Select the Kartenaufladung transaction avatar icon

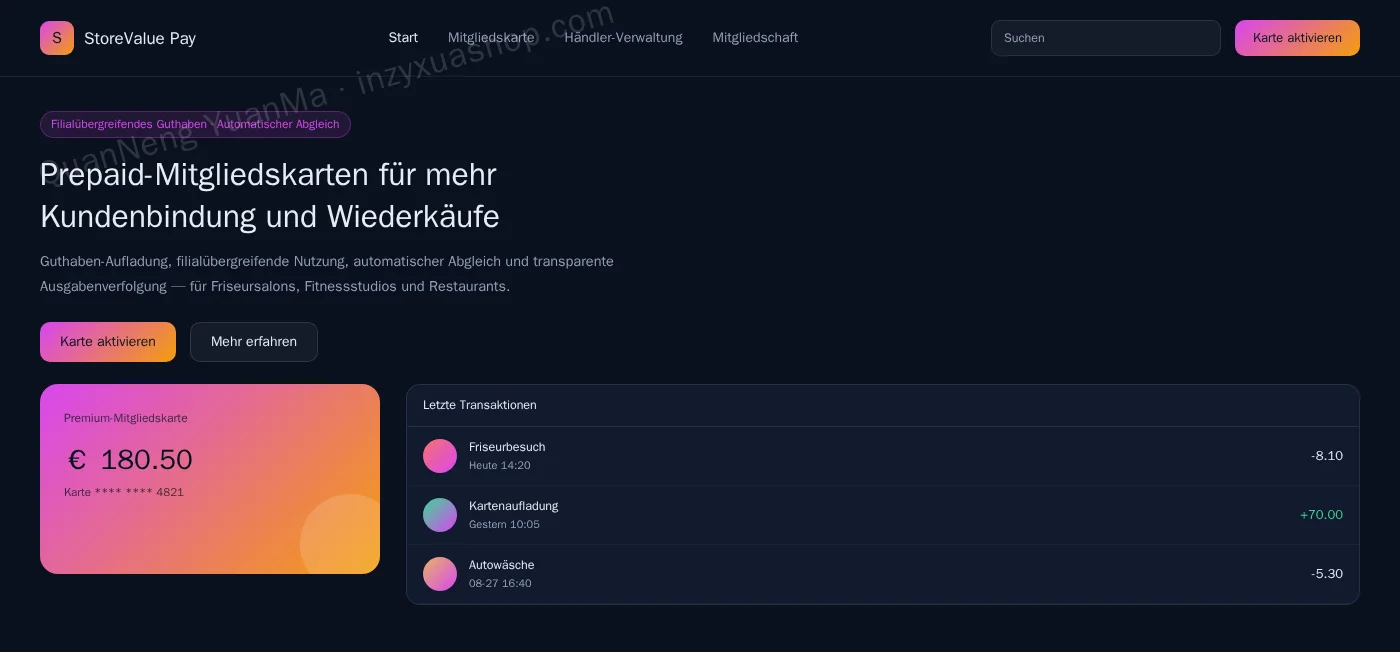(x=440, y=515)
